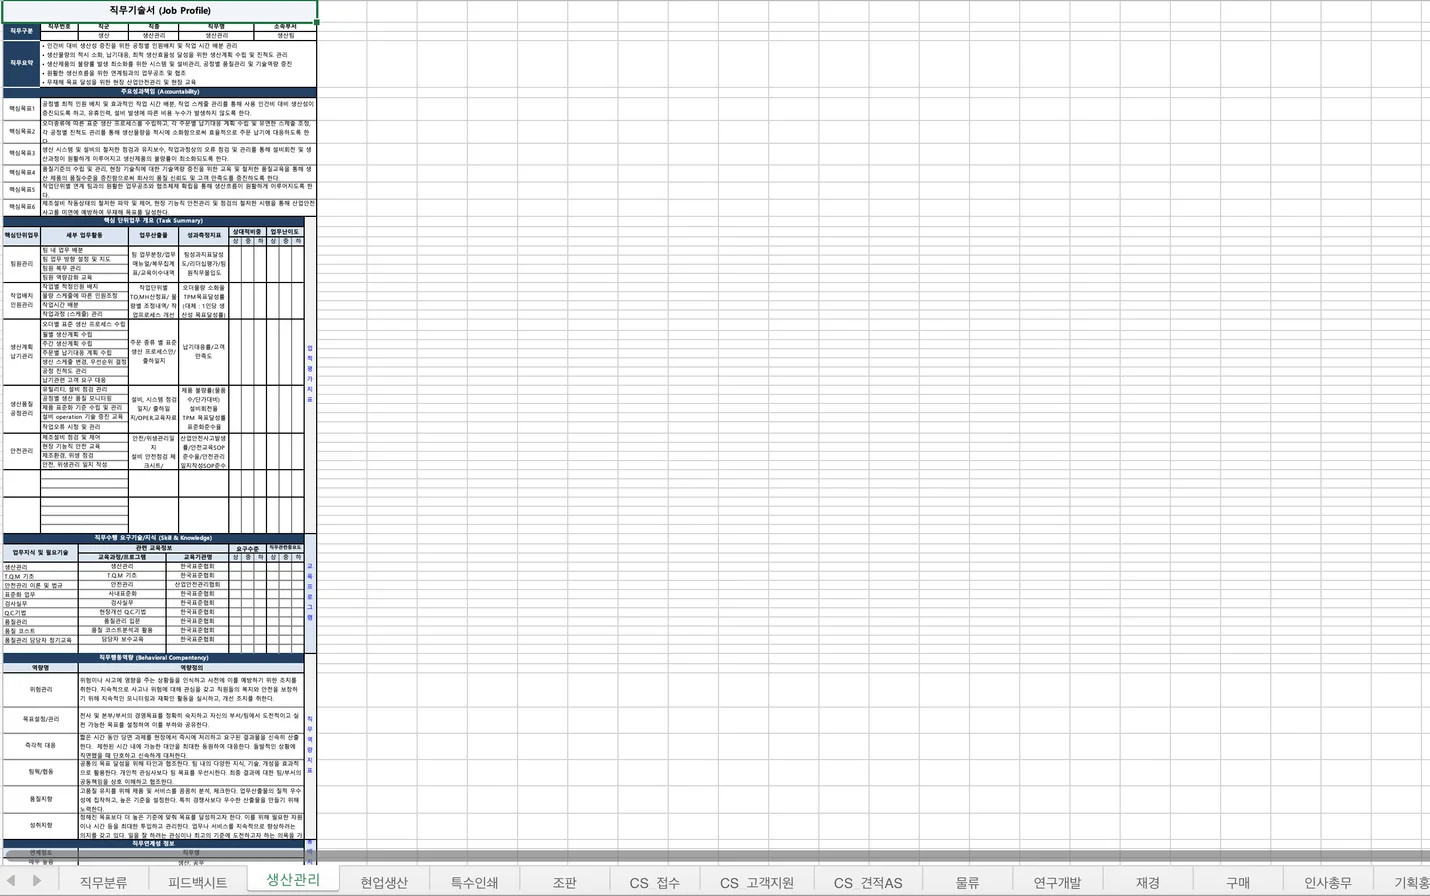Switch to the 연구개발 sheet tab

[1057, 882]
